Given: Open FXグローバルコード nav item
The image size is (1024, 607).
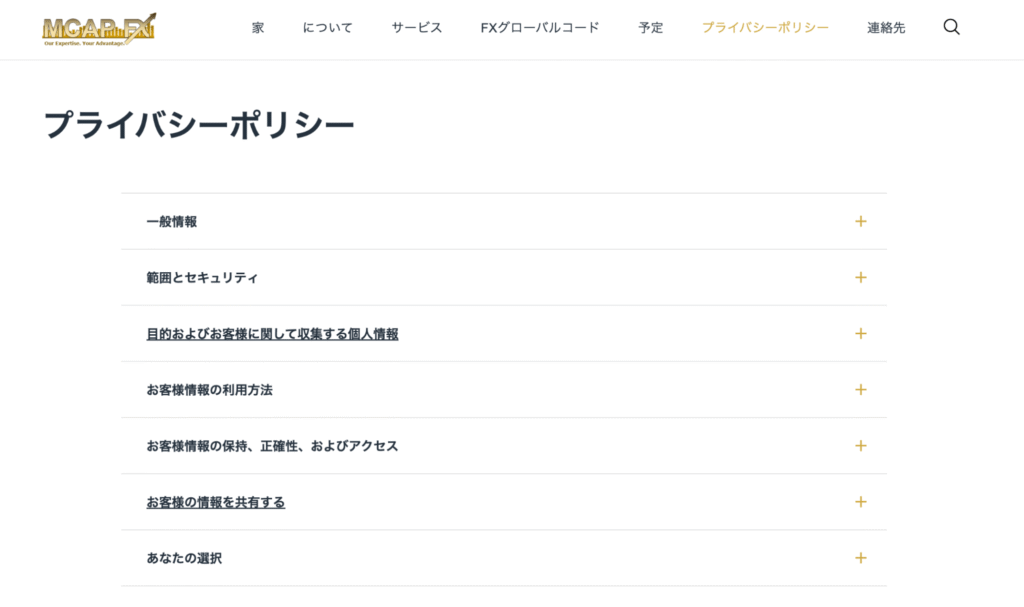Looking at the screenshot, I should point(539,27).
